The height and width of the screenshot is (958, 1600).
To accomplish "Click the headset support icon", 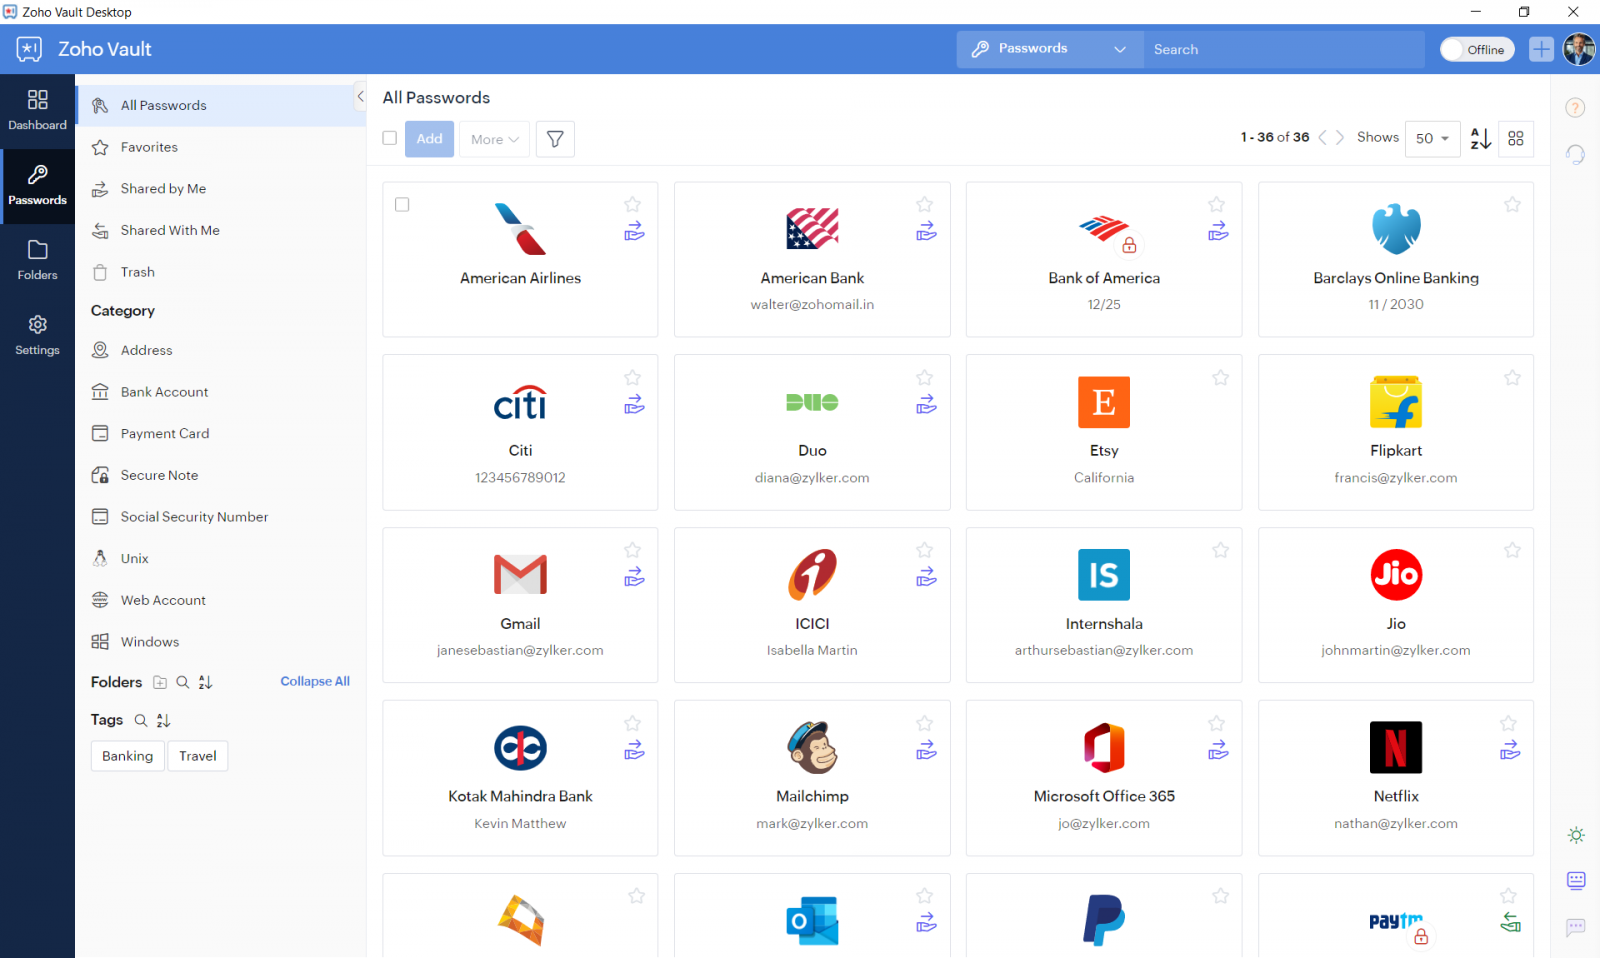I will tap(1575, 154).
